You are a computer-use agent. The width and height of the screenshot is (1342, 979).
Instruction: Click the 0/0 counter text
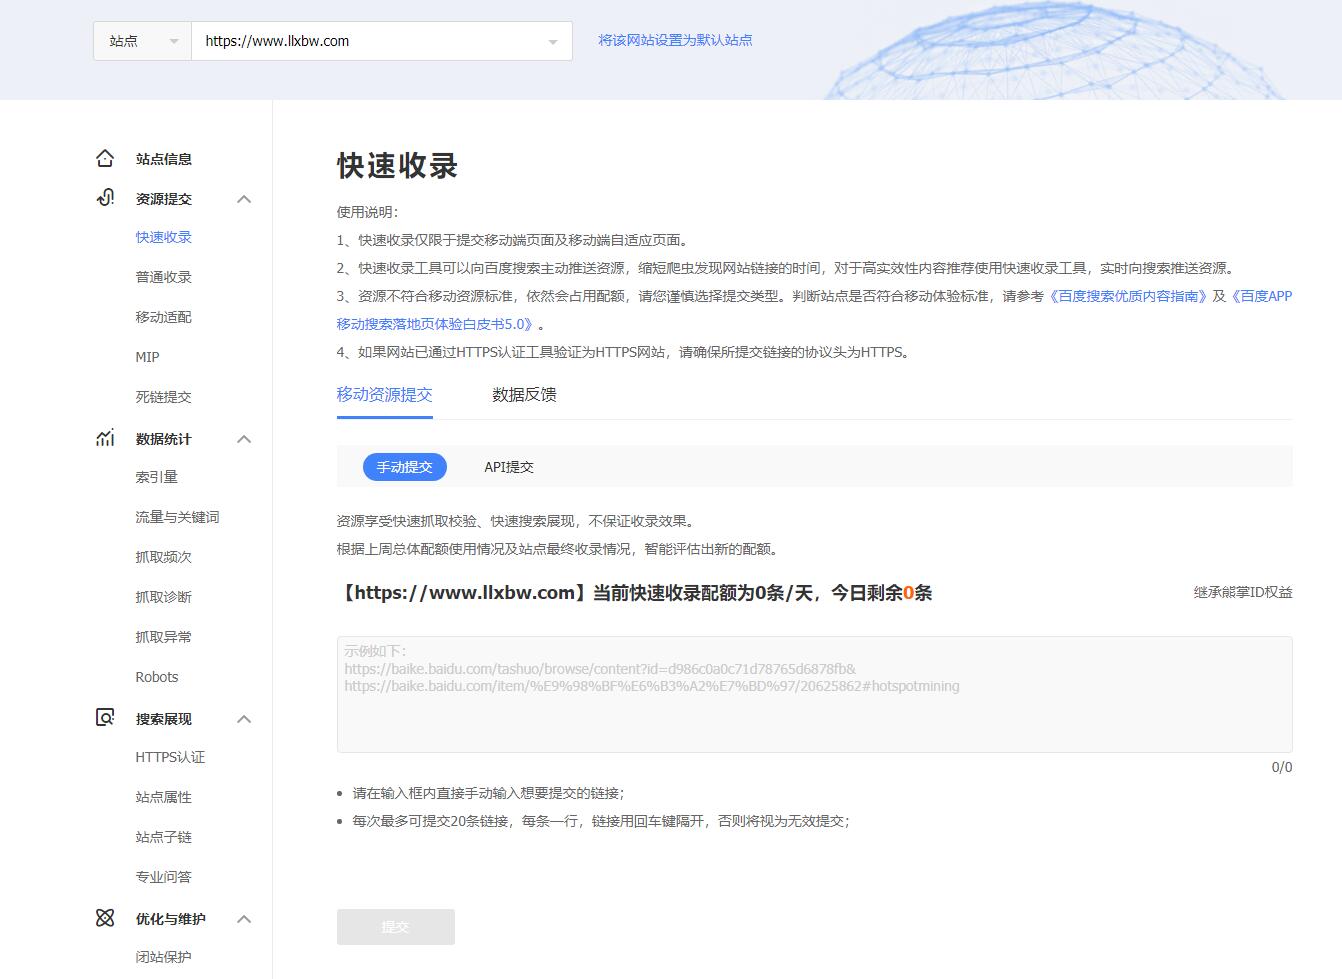point(1282,767)
